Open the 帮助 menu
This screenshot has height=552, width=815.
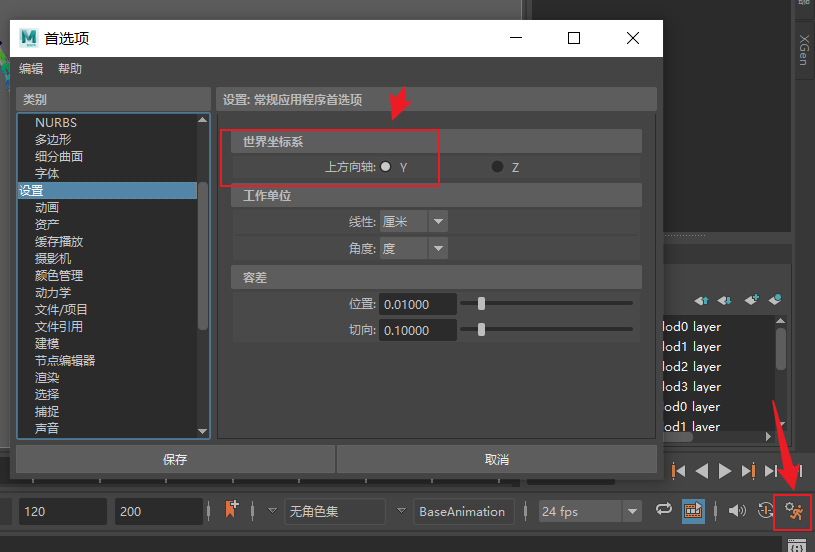pos(70,69)
